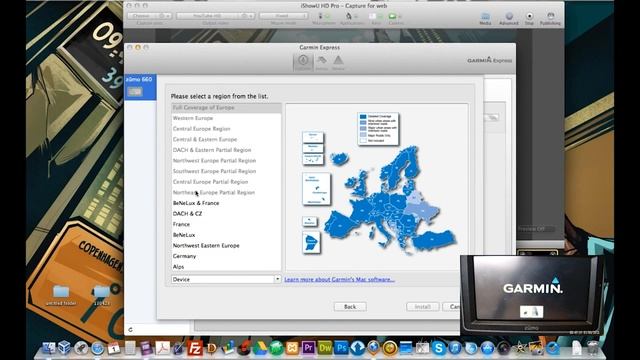Select DACH & Eastern Partial Region

tap(226, 150)
